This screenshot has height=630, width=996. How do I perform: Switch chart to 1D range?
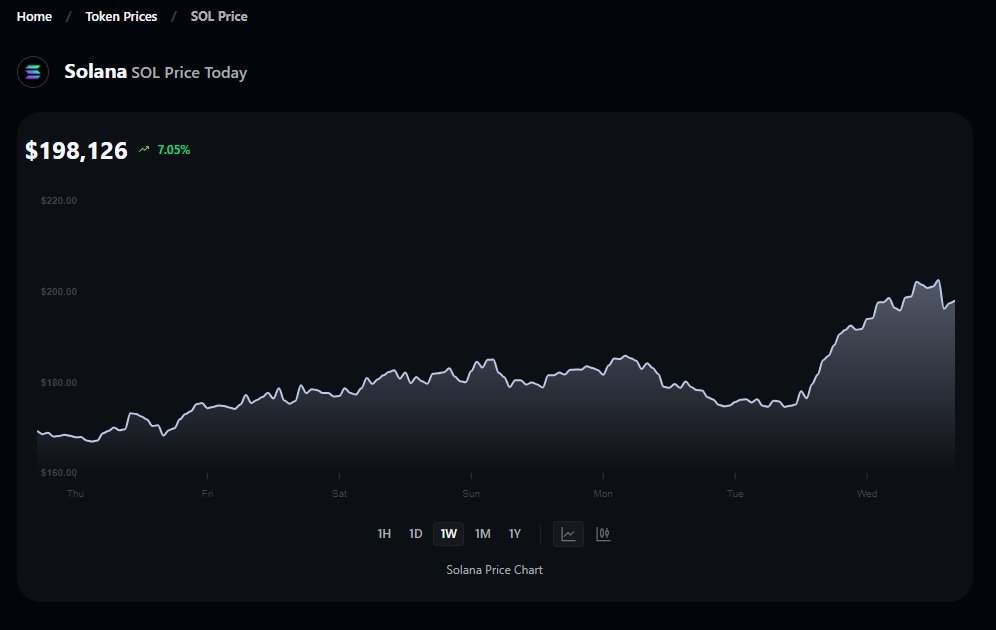[x=415, y=533]
